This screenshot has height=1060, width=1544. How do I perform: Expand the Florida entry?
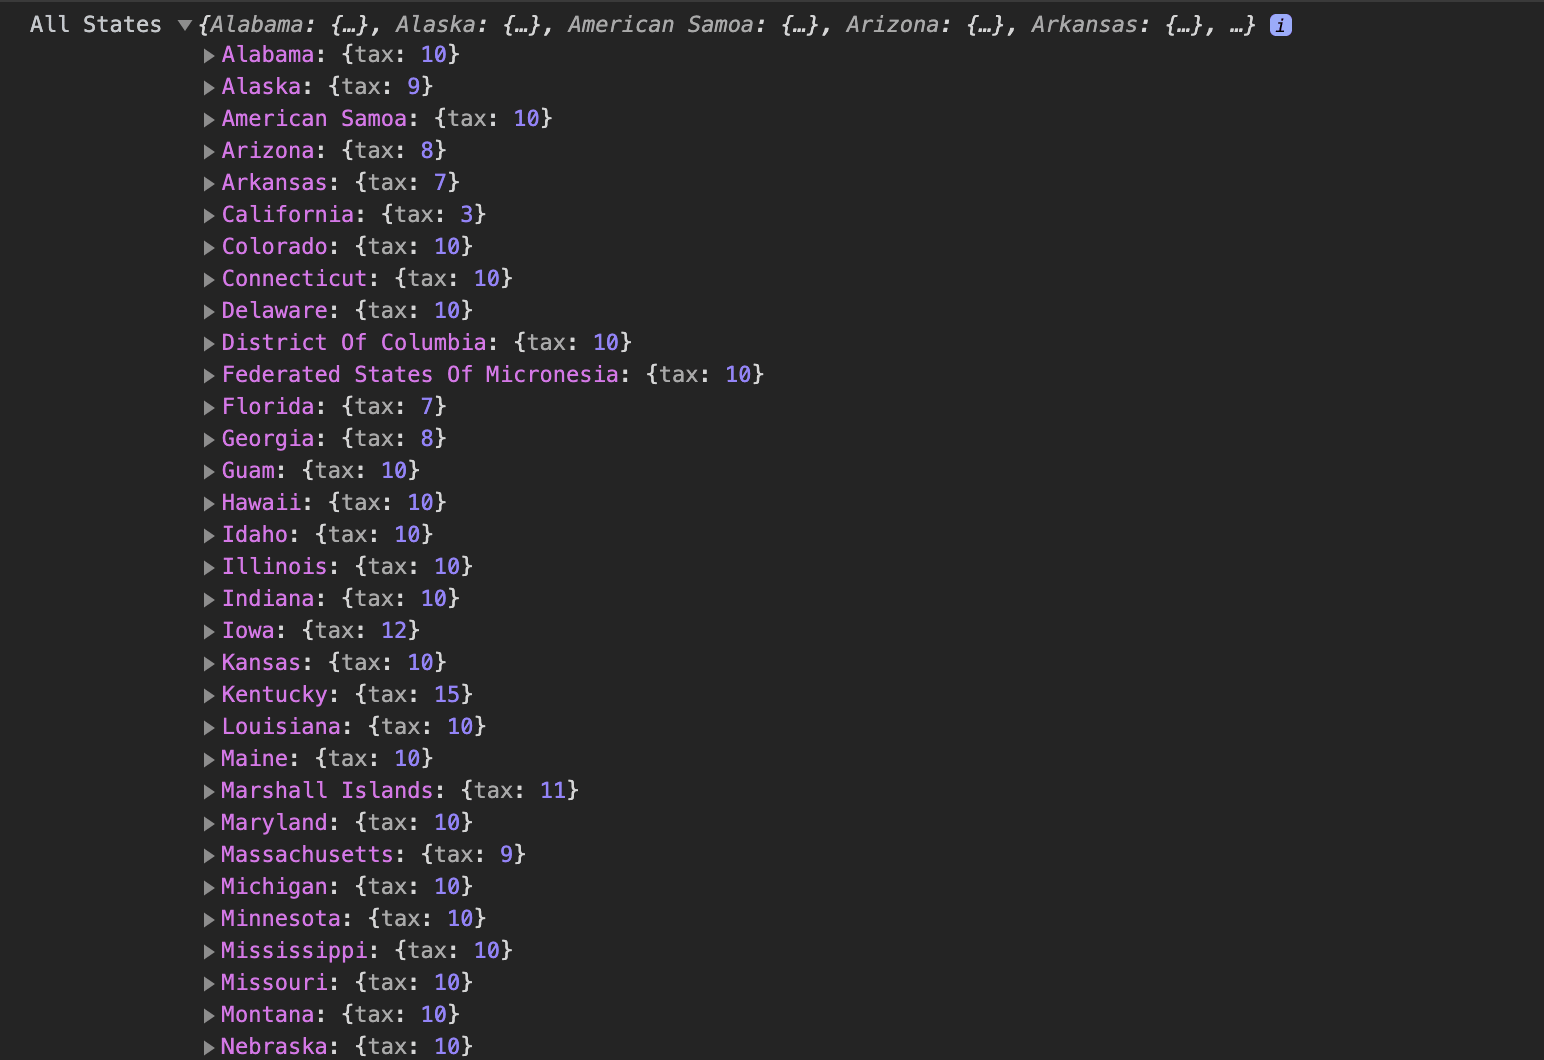[x=209, y=408]
